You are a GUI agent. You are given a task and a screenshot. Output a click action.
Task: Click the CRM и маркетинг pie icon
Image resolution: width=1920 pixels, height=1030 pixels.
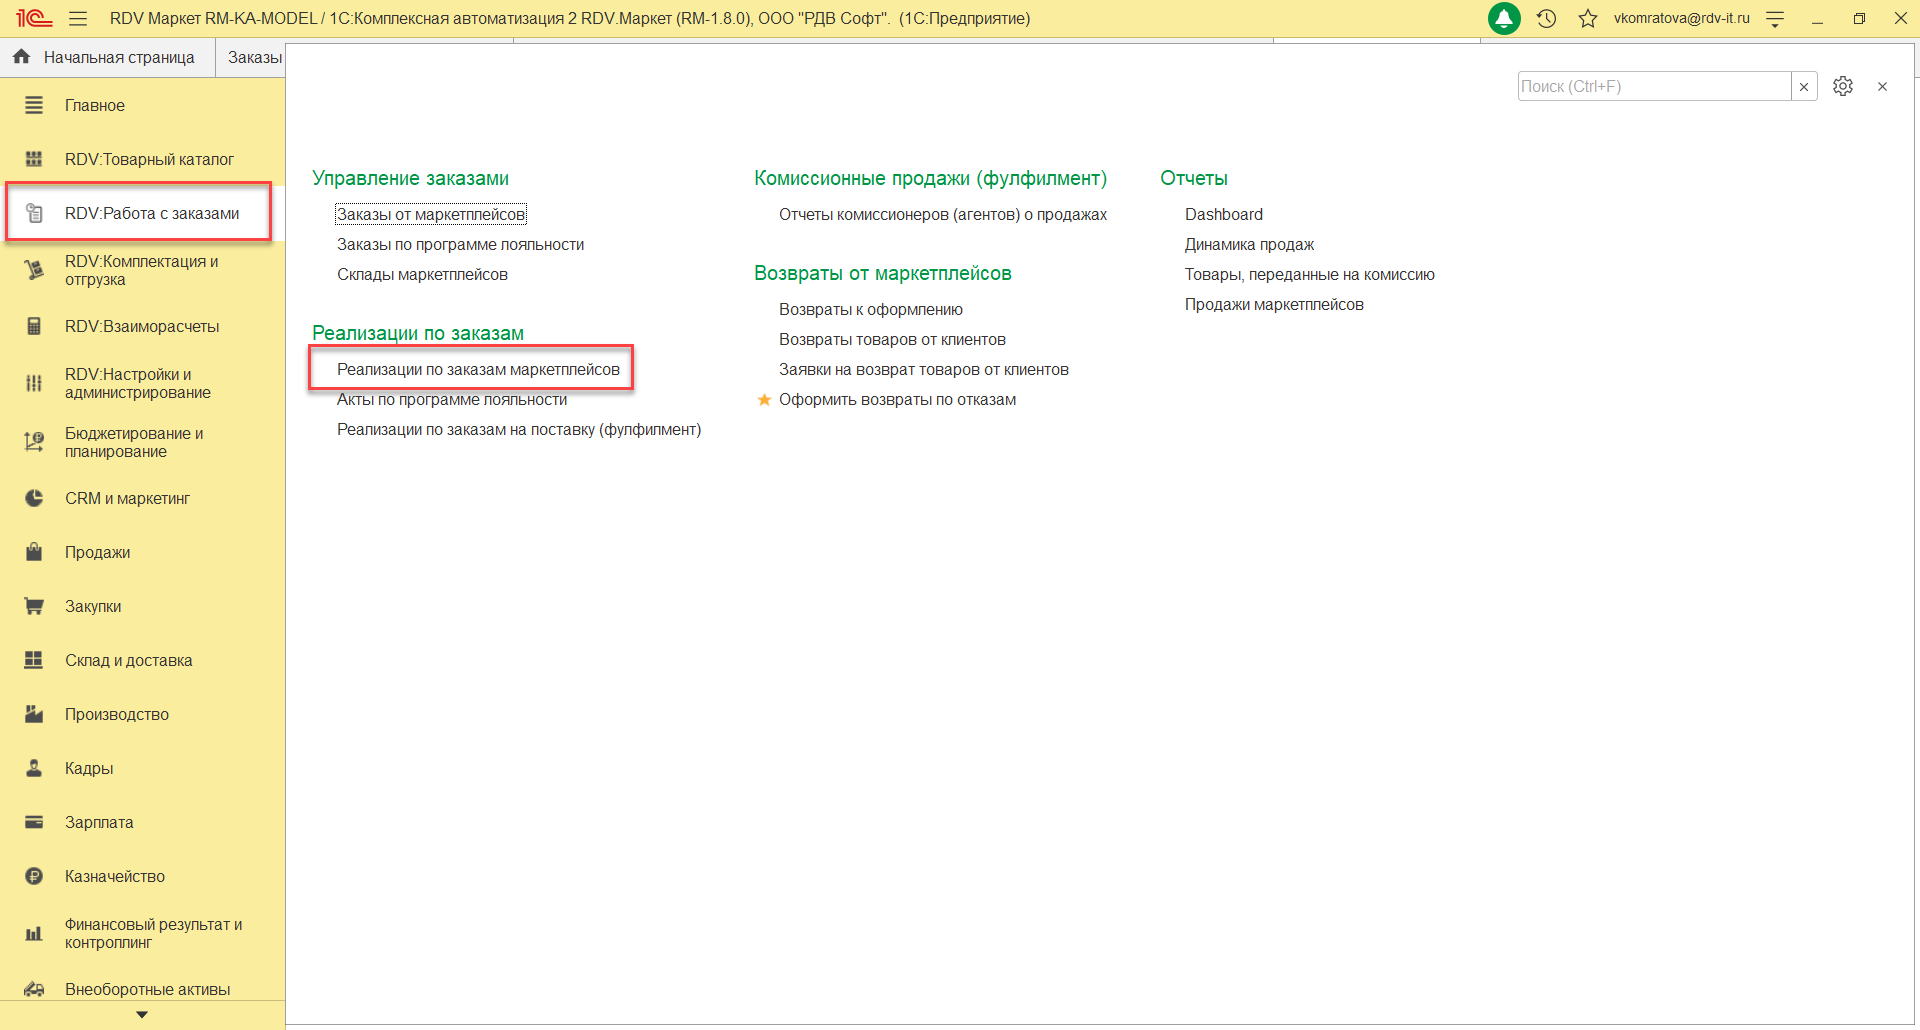click(x=34, y=498)
